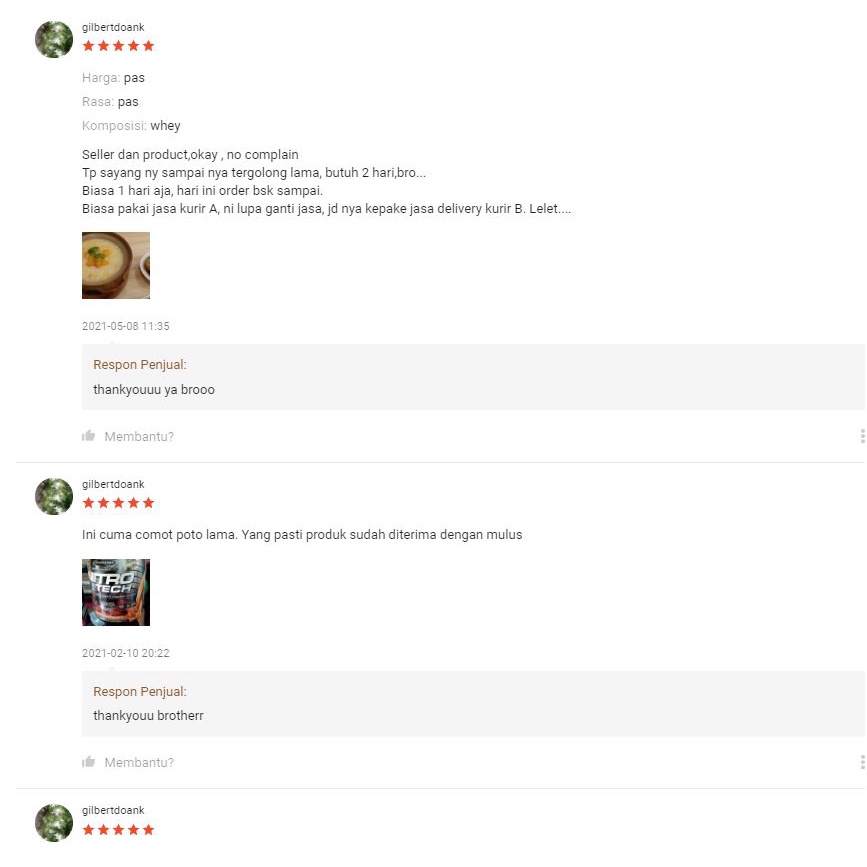This screenshot has width=867, height=867.
Task: Open the three-dot menu for the 2021-05-08 review
Action: pos(861,436)
